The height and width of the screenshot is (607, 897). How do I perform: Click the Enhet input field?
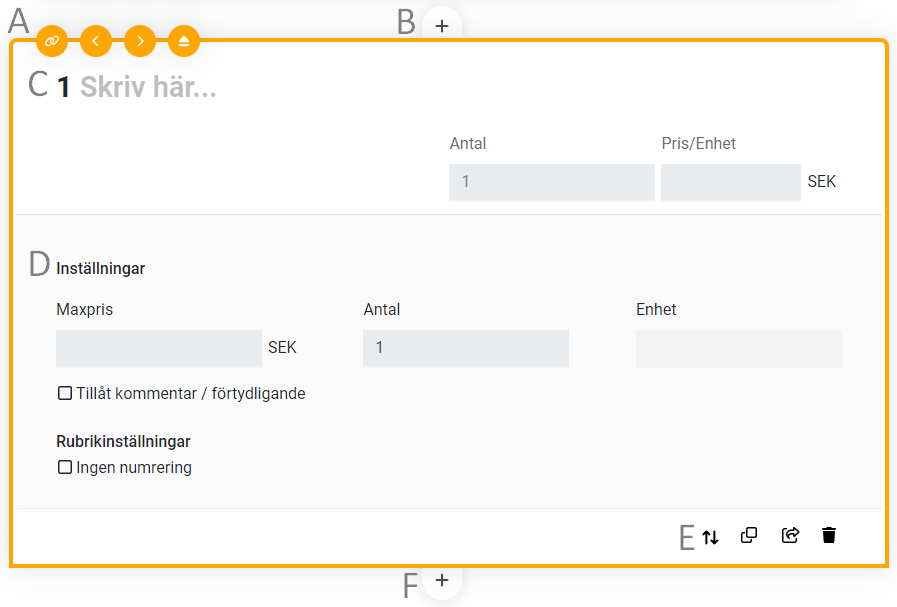pyautogui.click(x=738, y=348)
